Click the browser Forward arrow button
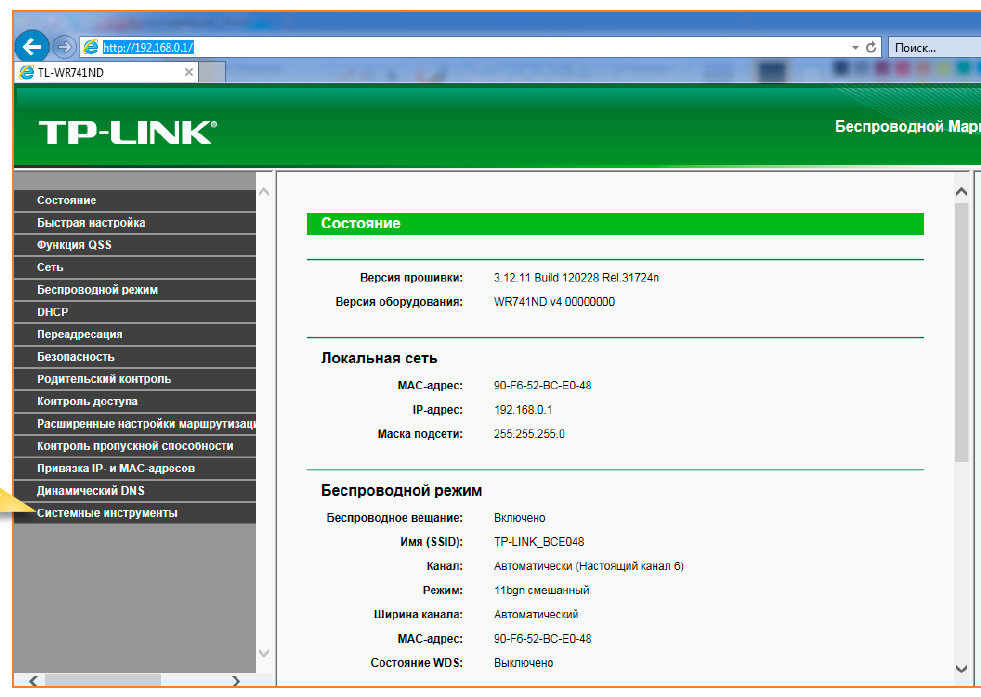This screenshot has height=697, width=981. pyautogui.click(x=64, y=47)
